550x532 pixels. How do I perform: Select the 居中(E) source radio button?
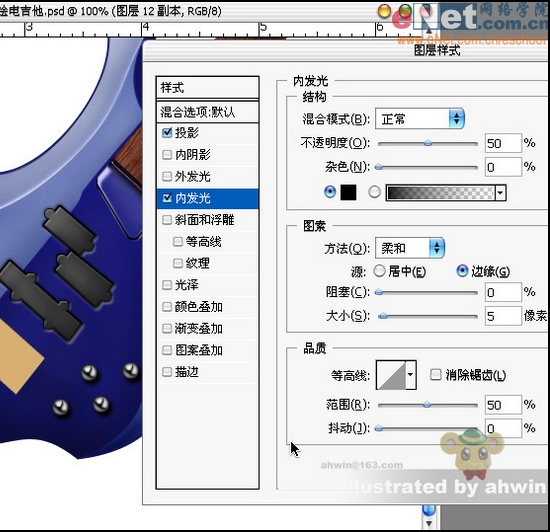[x=379, y=271]
